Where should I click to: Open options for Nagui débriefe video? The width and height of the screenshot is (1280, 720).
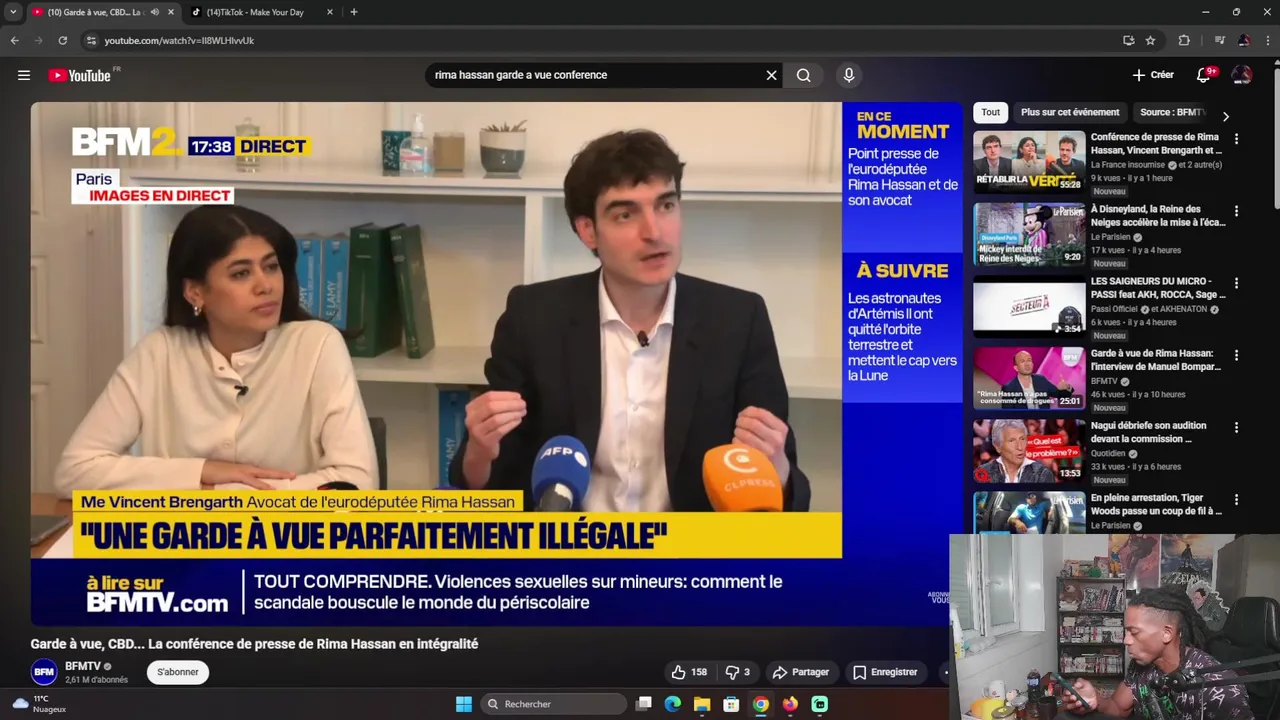1236,427
